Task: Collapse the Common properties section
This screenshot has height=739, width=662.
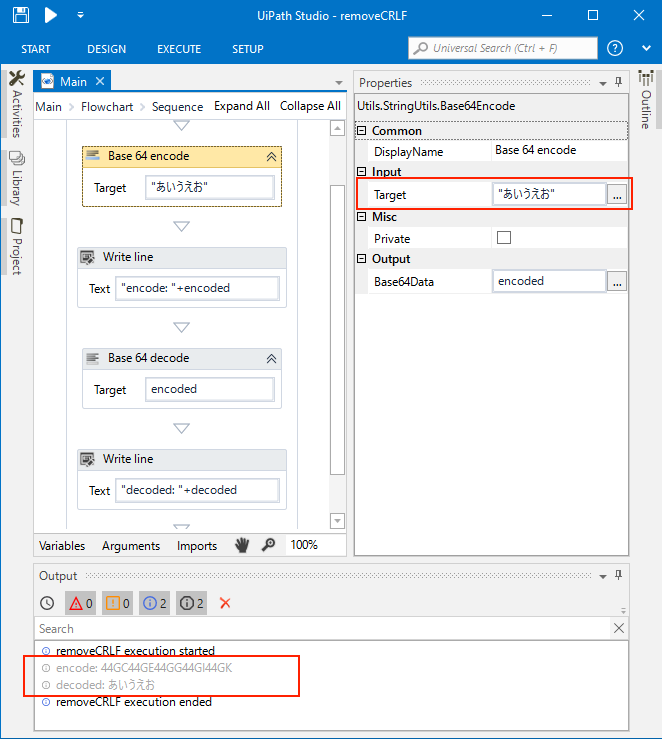Action: pos(362,131)
